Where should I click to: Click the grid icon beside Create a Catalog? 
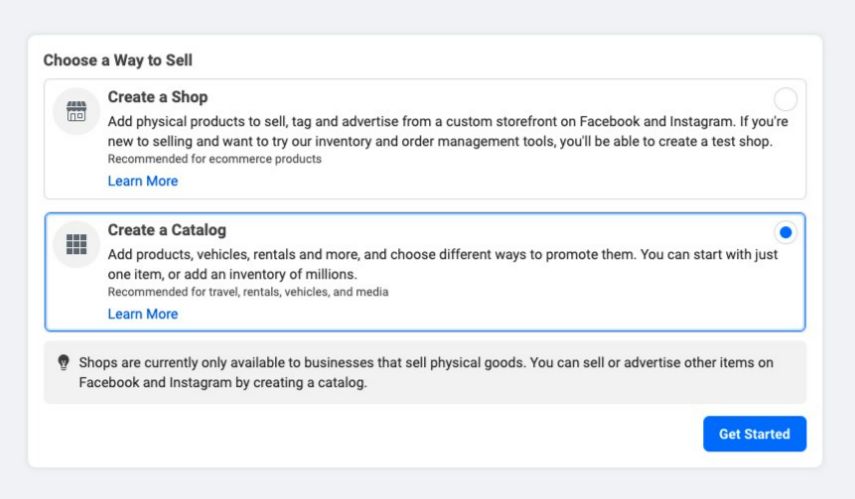(x=76, y=244)
